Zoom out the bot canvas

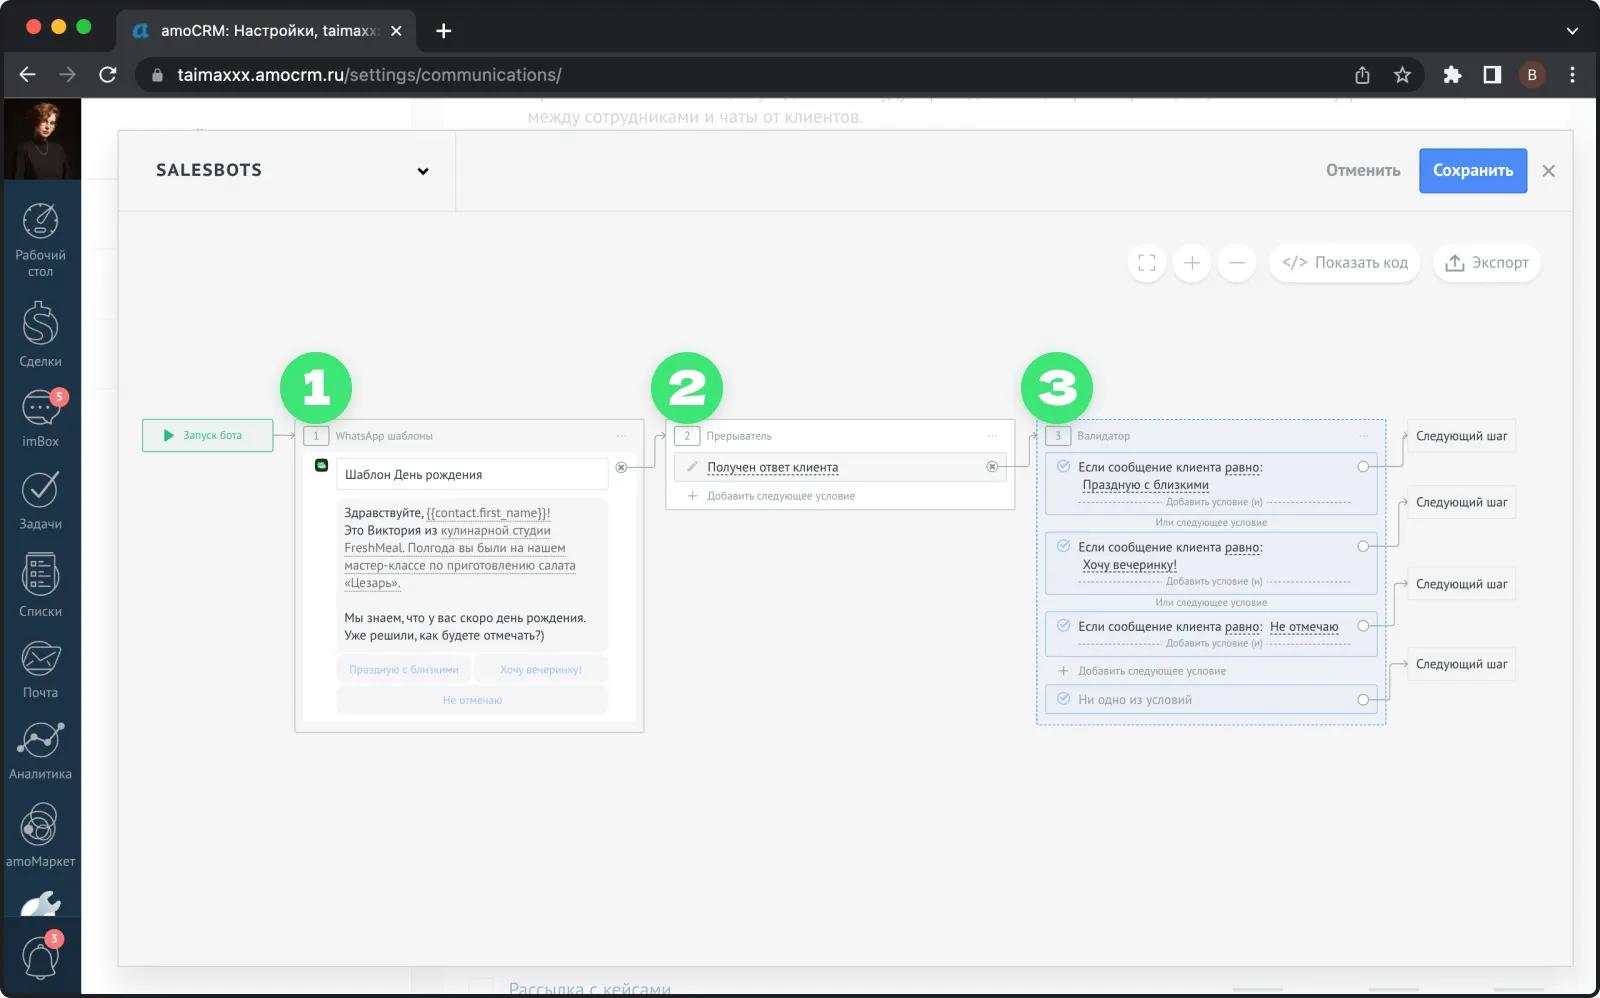click(x=1237, y=263)
